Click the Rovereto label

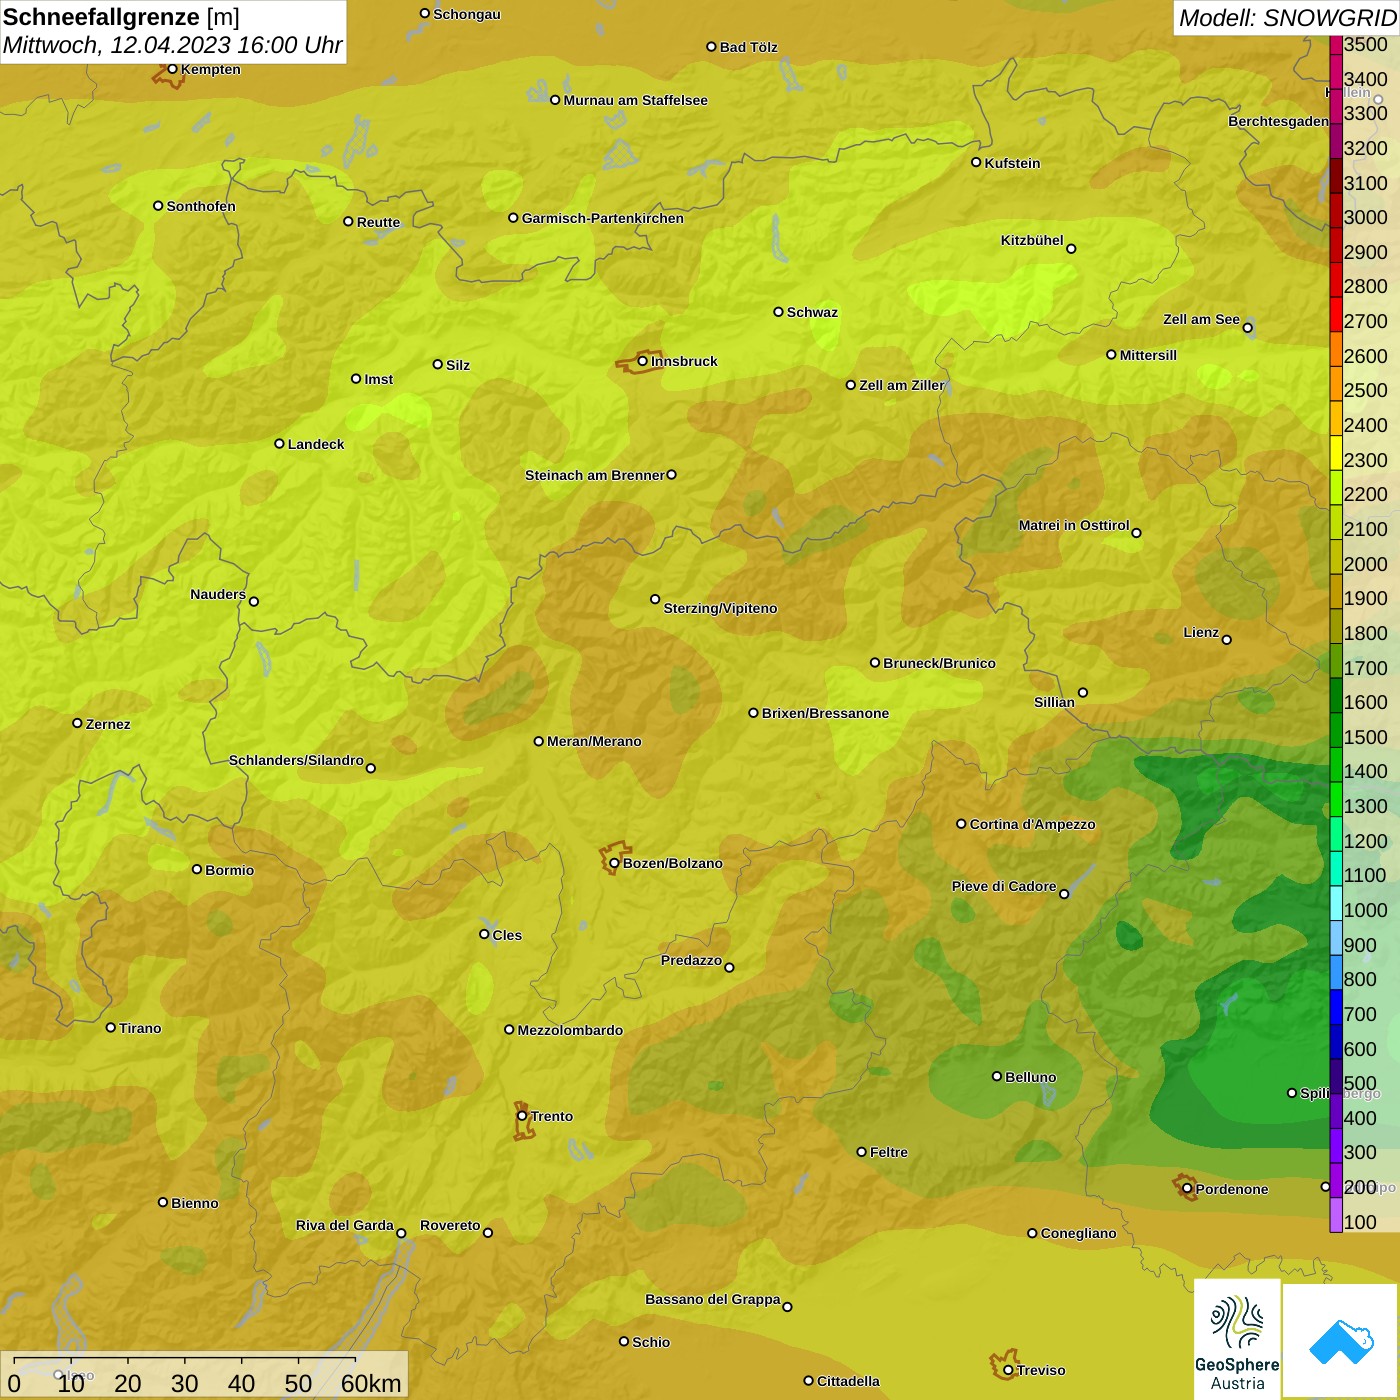(450, 1225)
